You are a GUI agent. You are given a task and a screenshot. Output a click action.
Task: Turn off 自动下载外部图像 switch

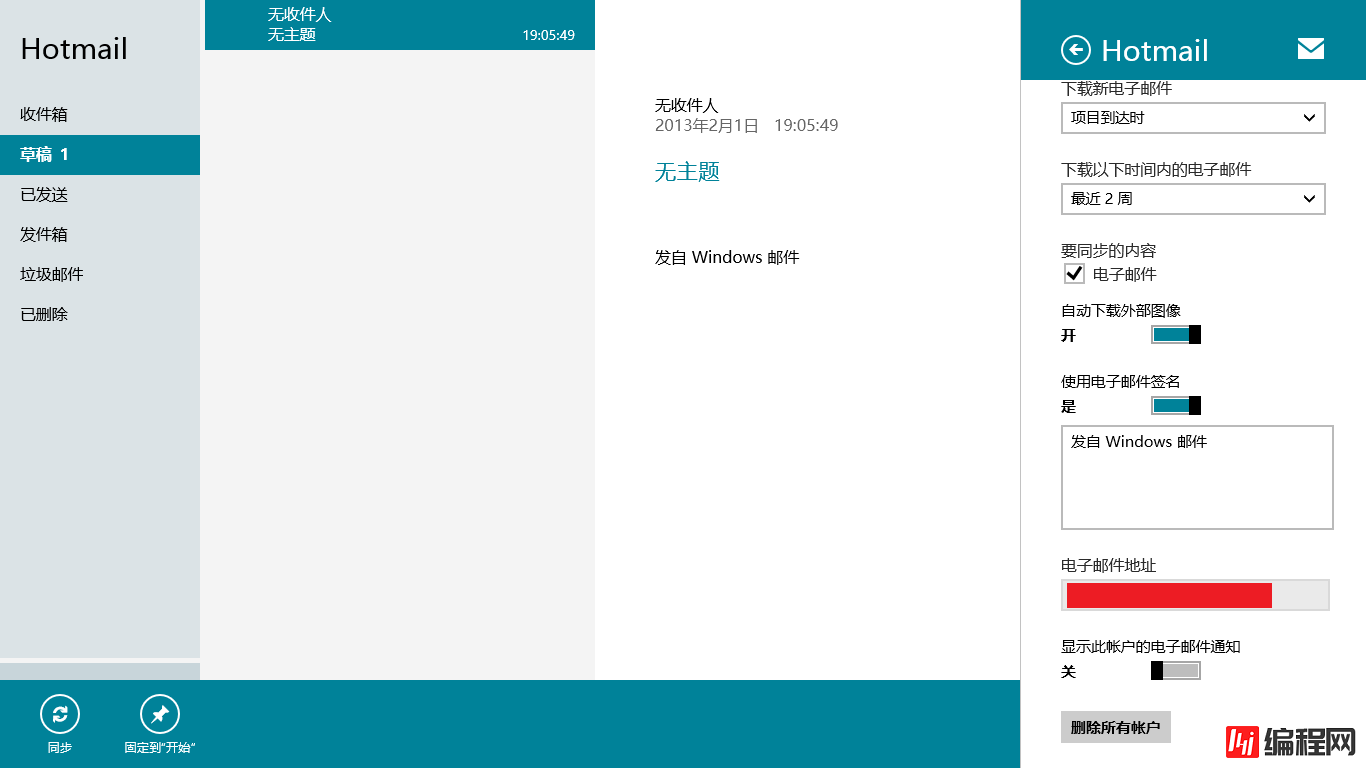[1176, 335]
